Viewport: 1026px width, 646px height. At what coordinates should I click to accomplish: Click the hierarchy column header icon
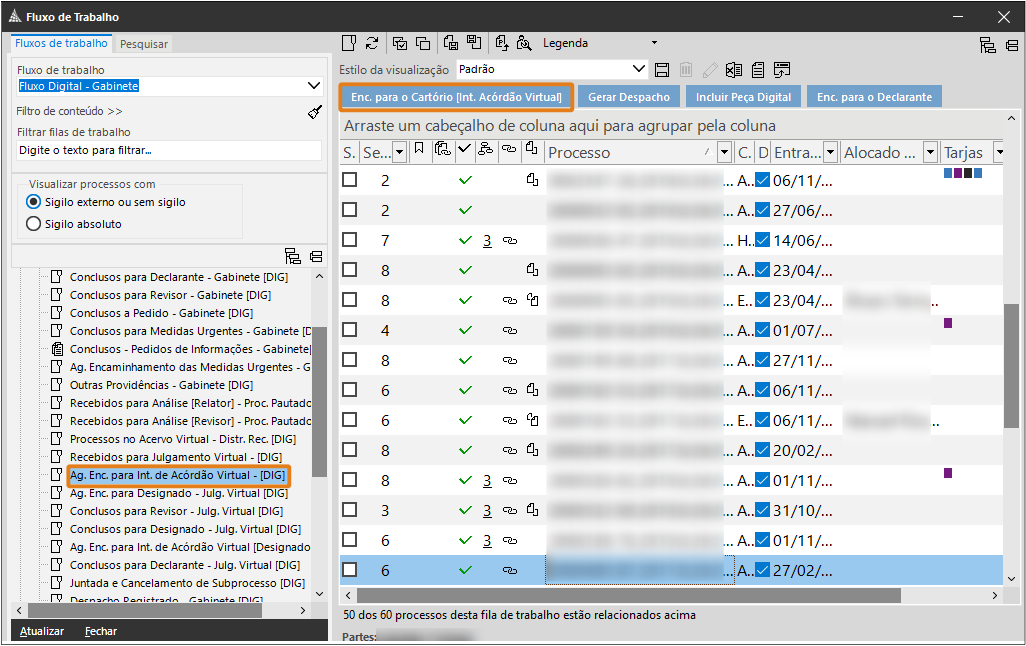click(486, 149)
